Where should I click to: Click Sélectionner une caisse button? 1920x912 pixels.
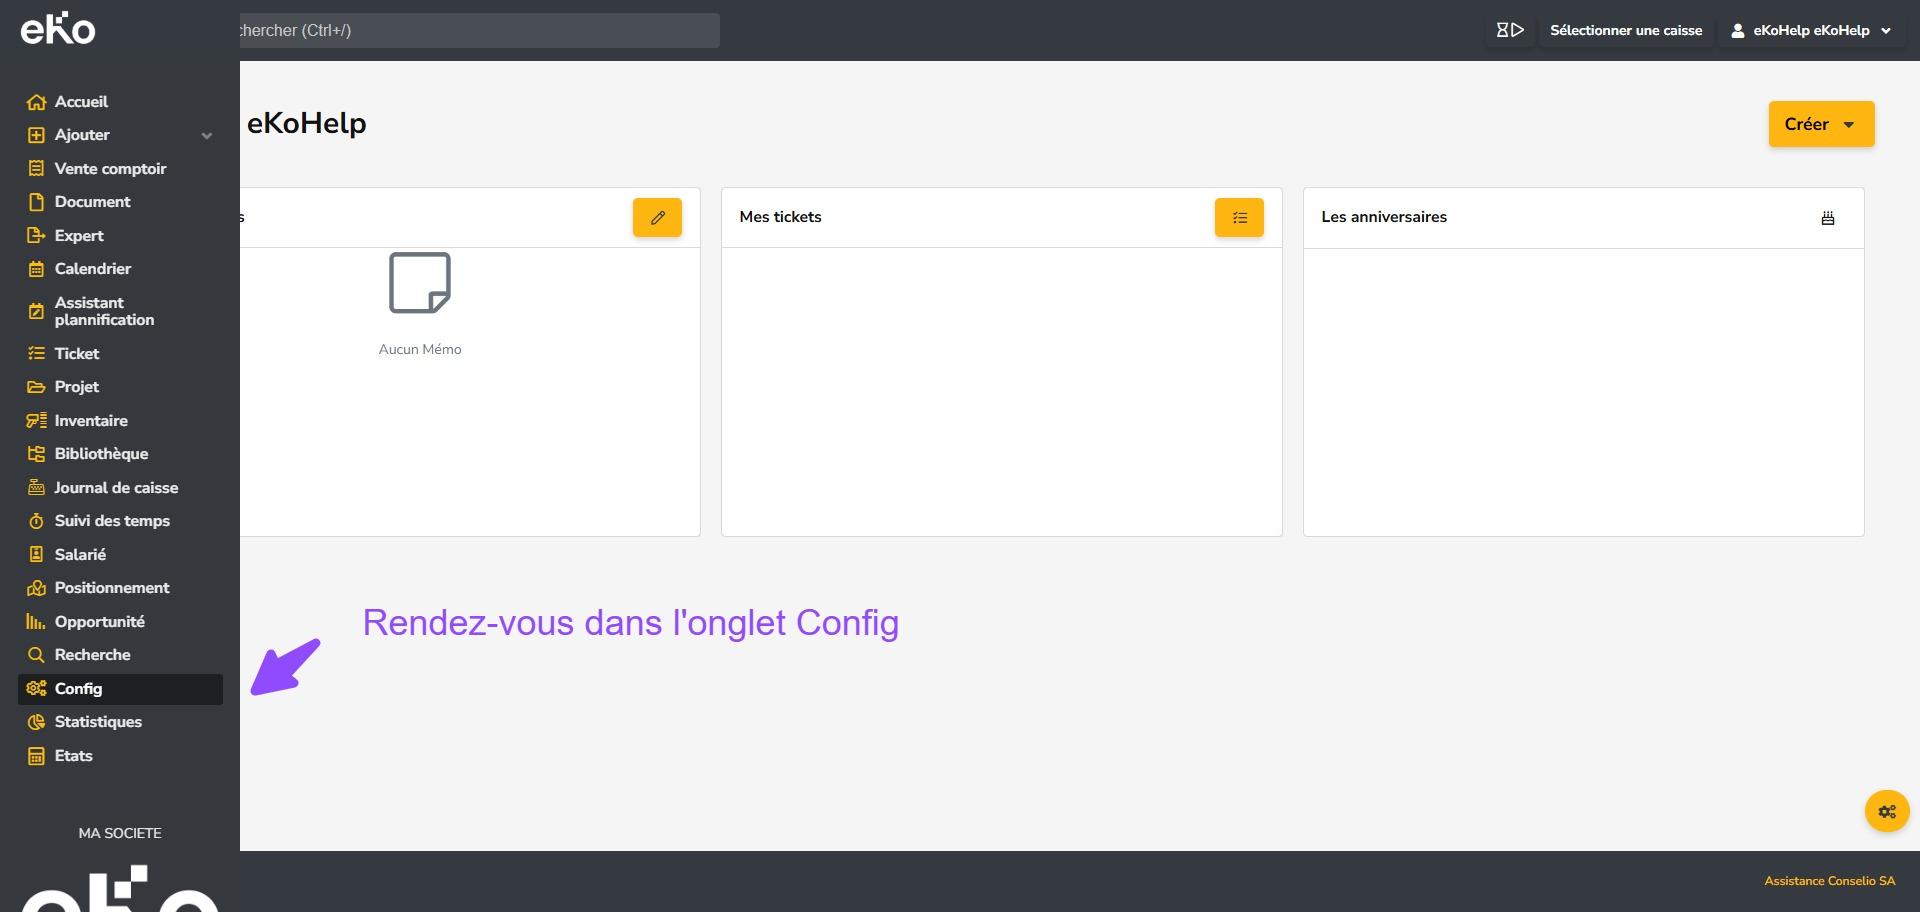point(1625,30)
